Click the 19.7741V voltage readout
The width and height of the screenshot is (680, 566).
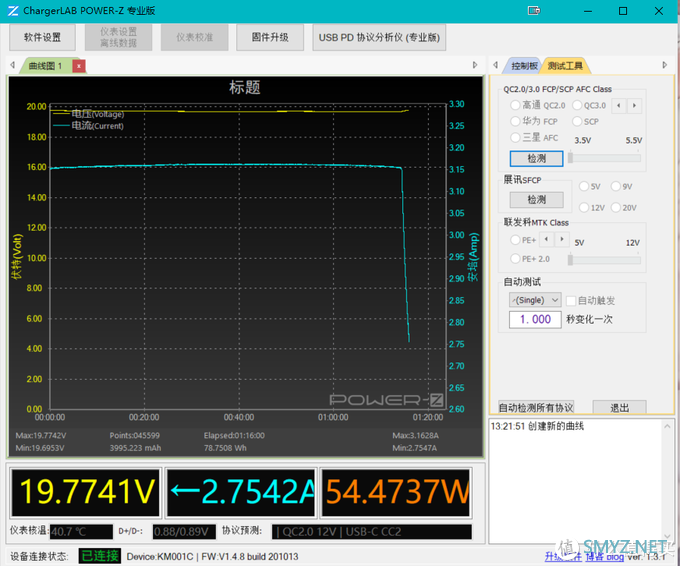[x=86, y=493]
